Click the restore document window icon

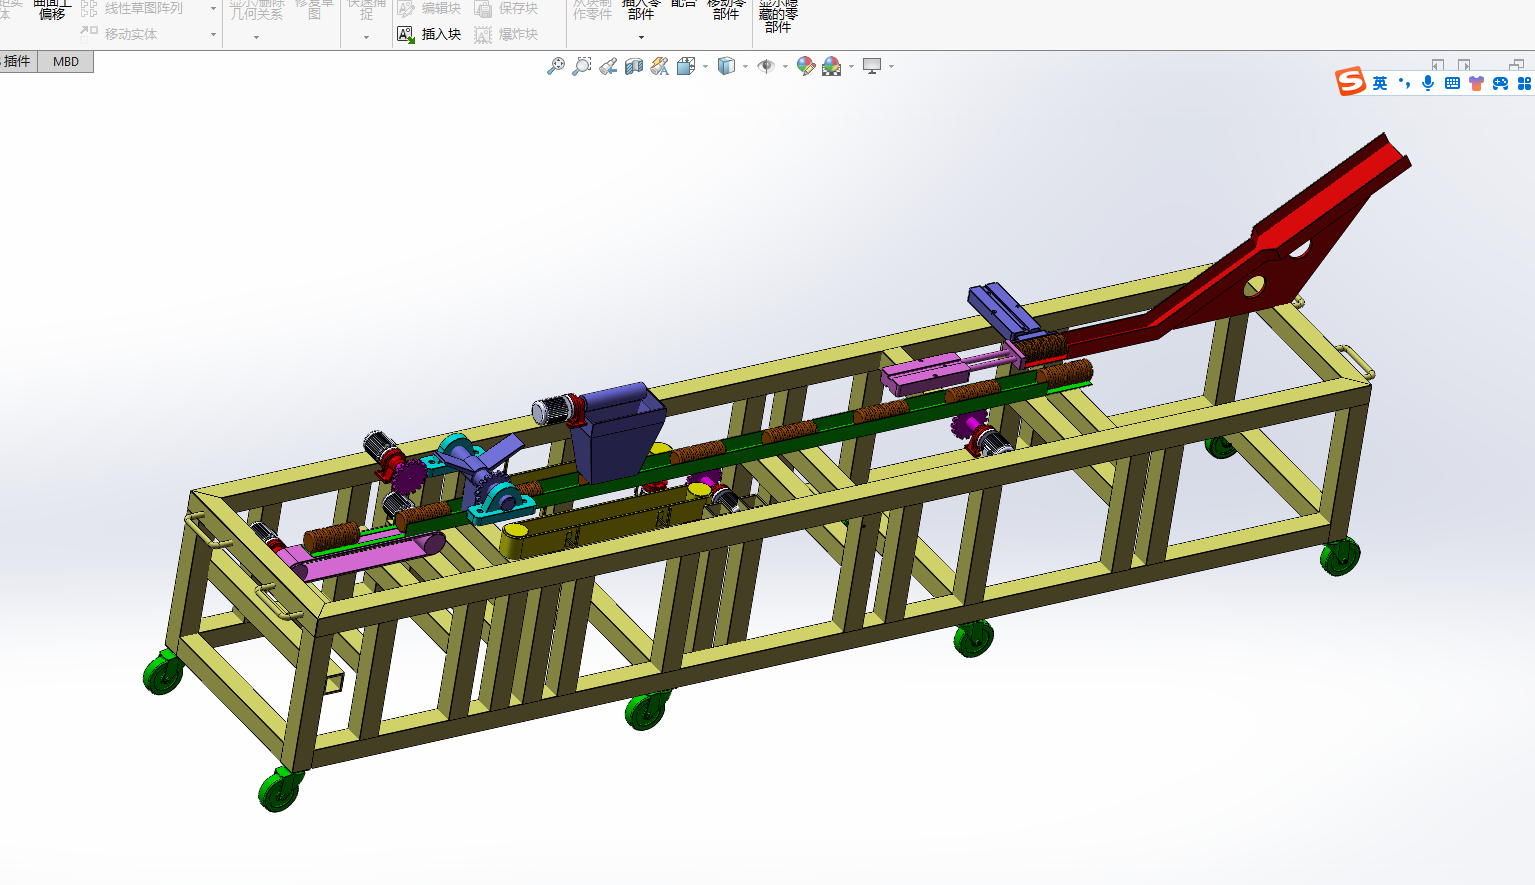1516,65
